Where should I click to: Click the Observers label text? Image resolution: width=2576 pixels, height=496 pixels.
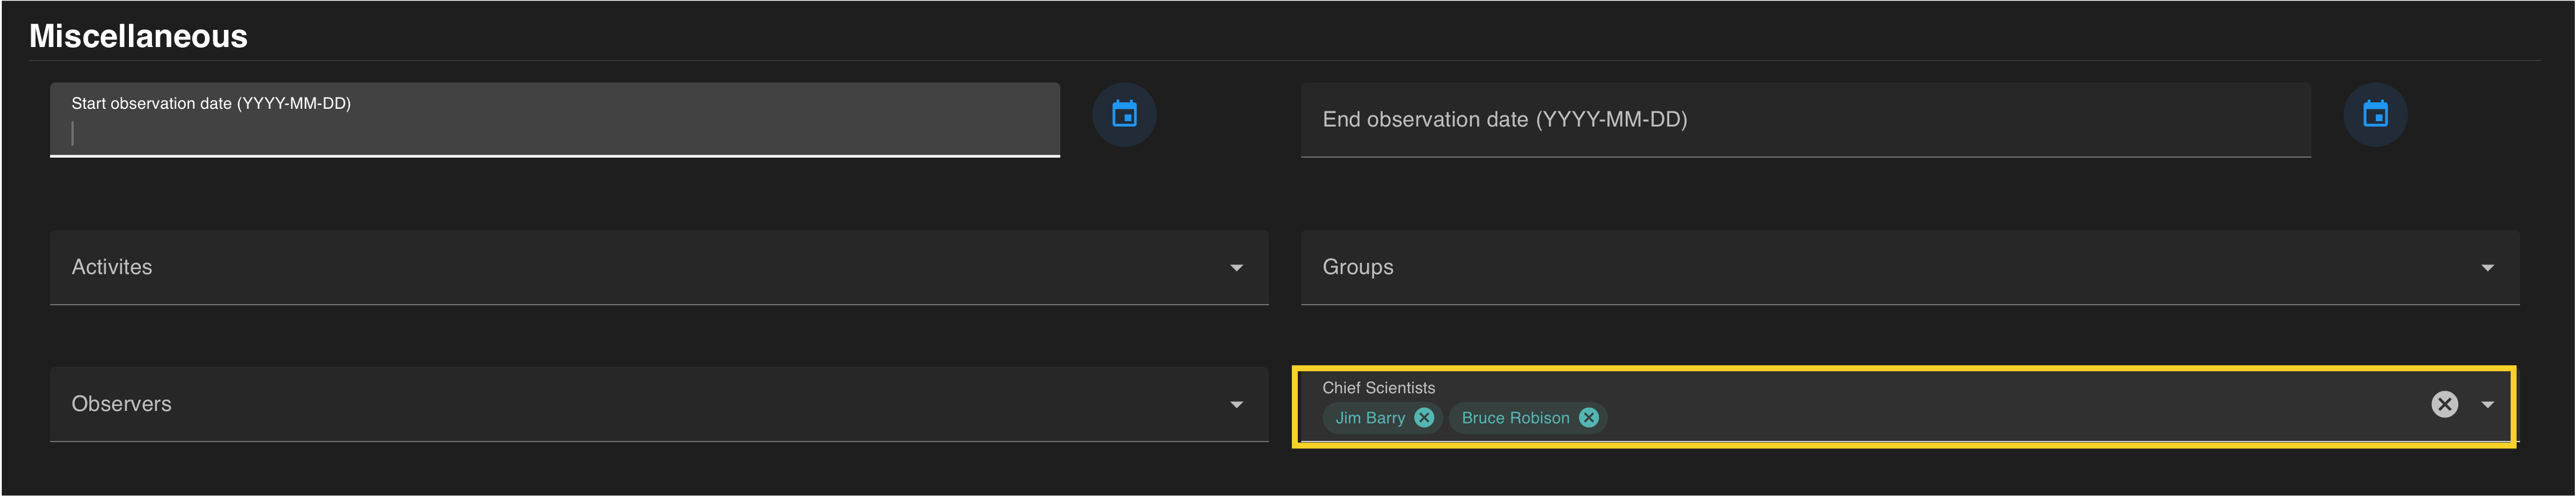121,404
